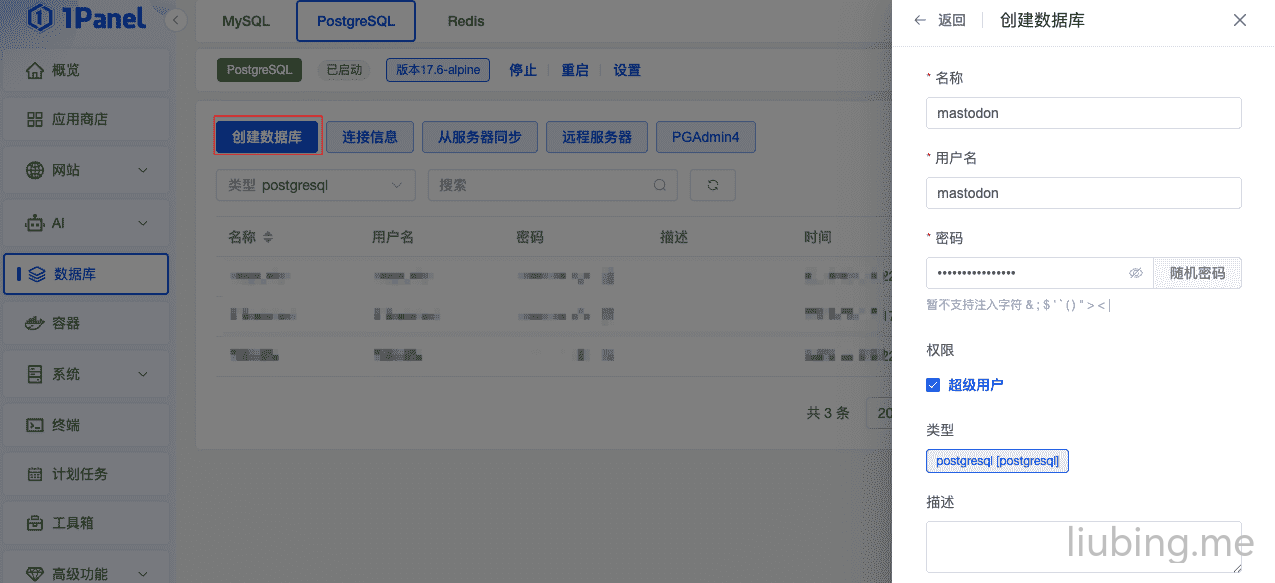
Task: Select the postgresql [postgresql] type option
Action: coord(997,461)
